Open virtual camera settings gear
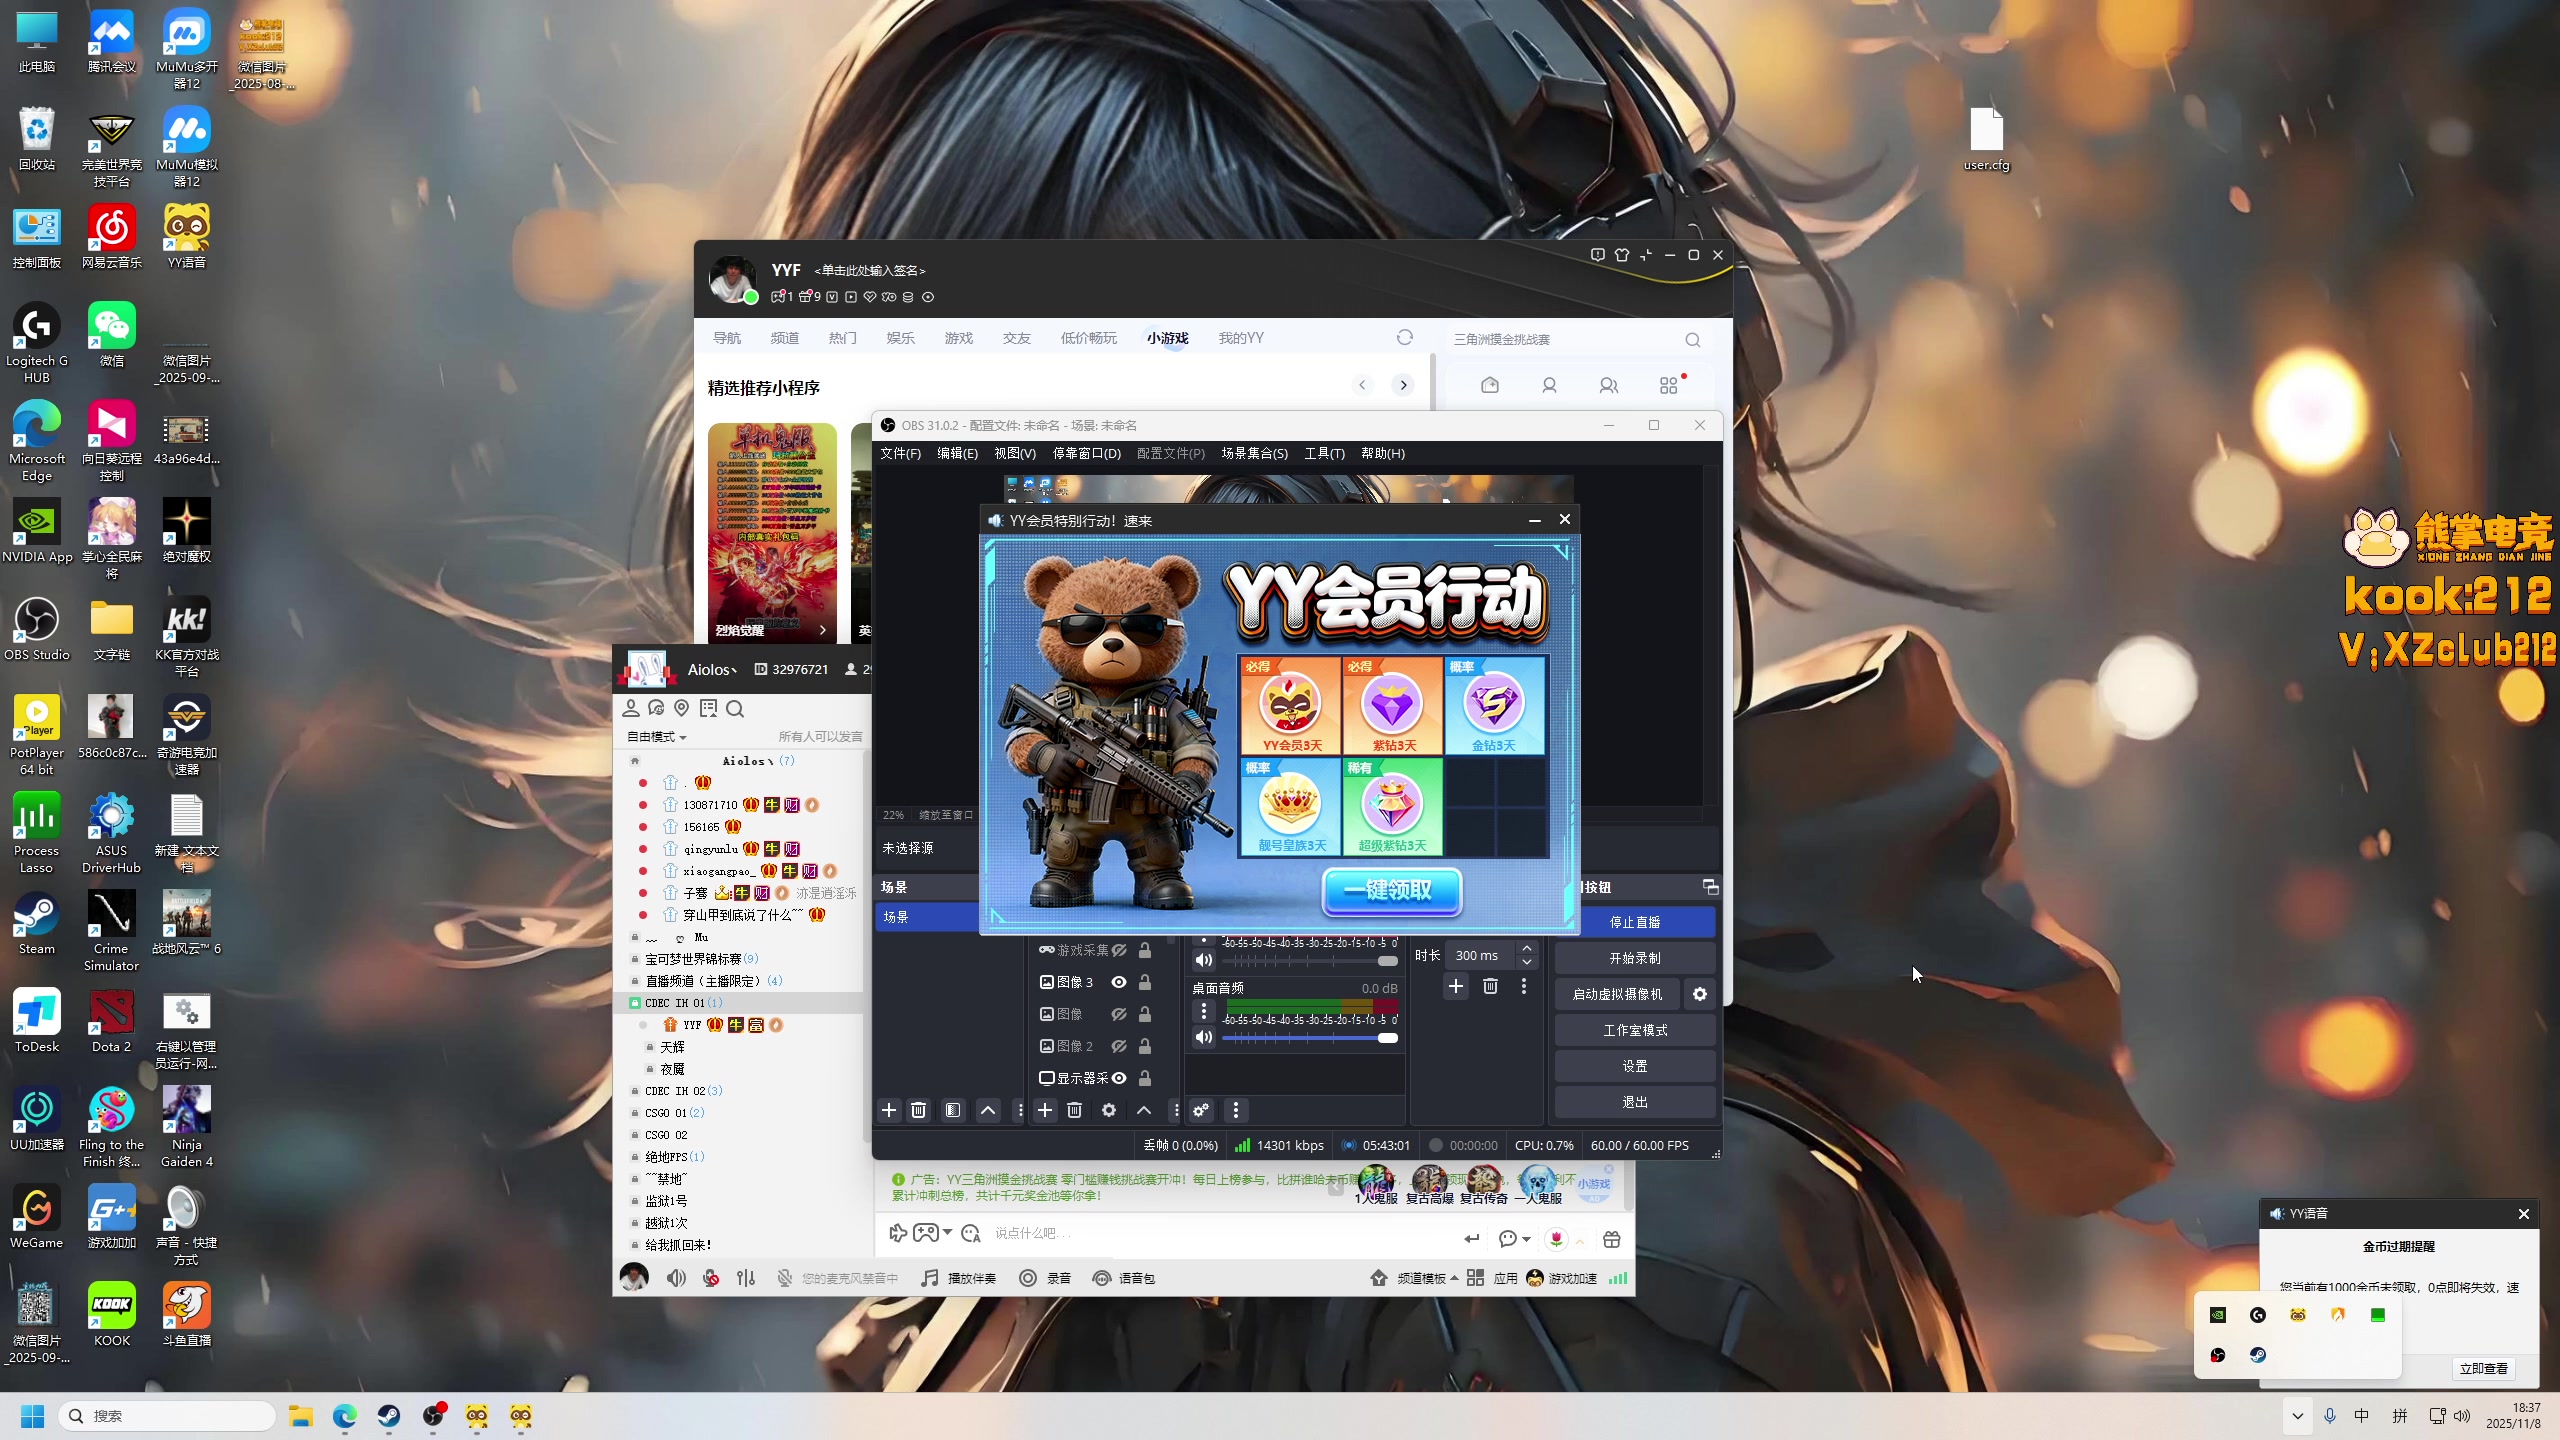2560x1440 pixels. pos(1699,994)
